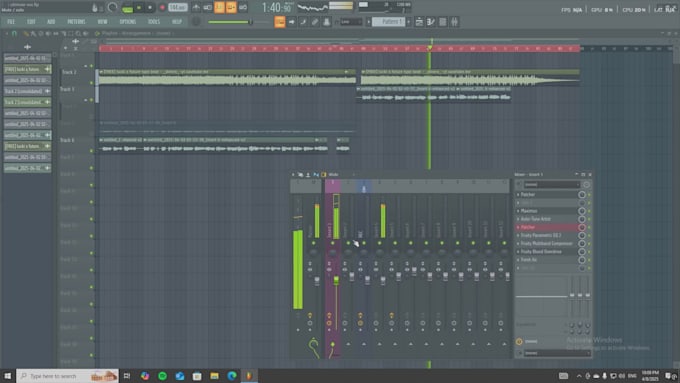Select the last untitled item in picker
The width and height of the screenshot is (680, 383).
click(x=27, y=168)
